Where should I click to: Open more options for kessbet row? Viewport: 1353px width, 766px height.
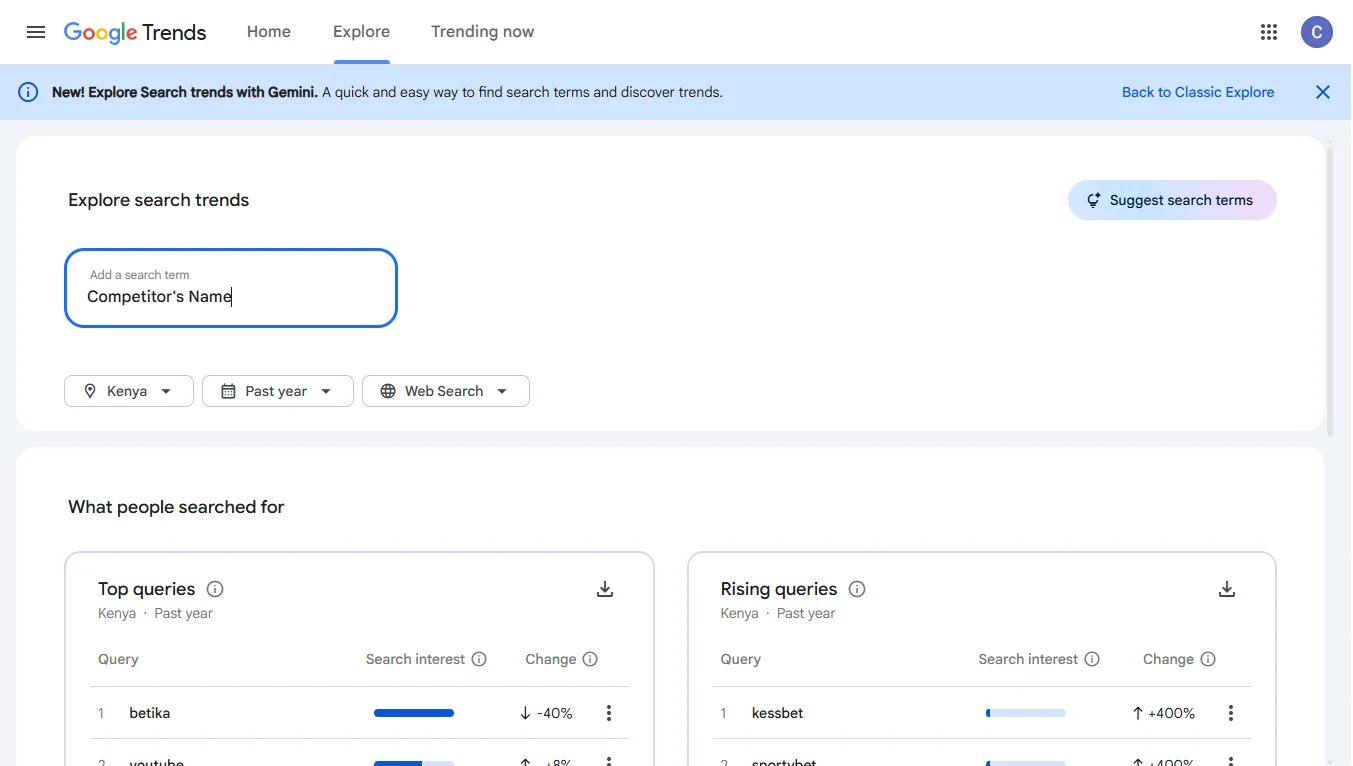[1231, 713]
